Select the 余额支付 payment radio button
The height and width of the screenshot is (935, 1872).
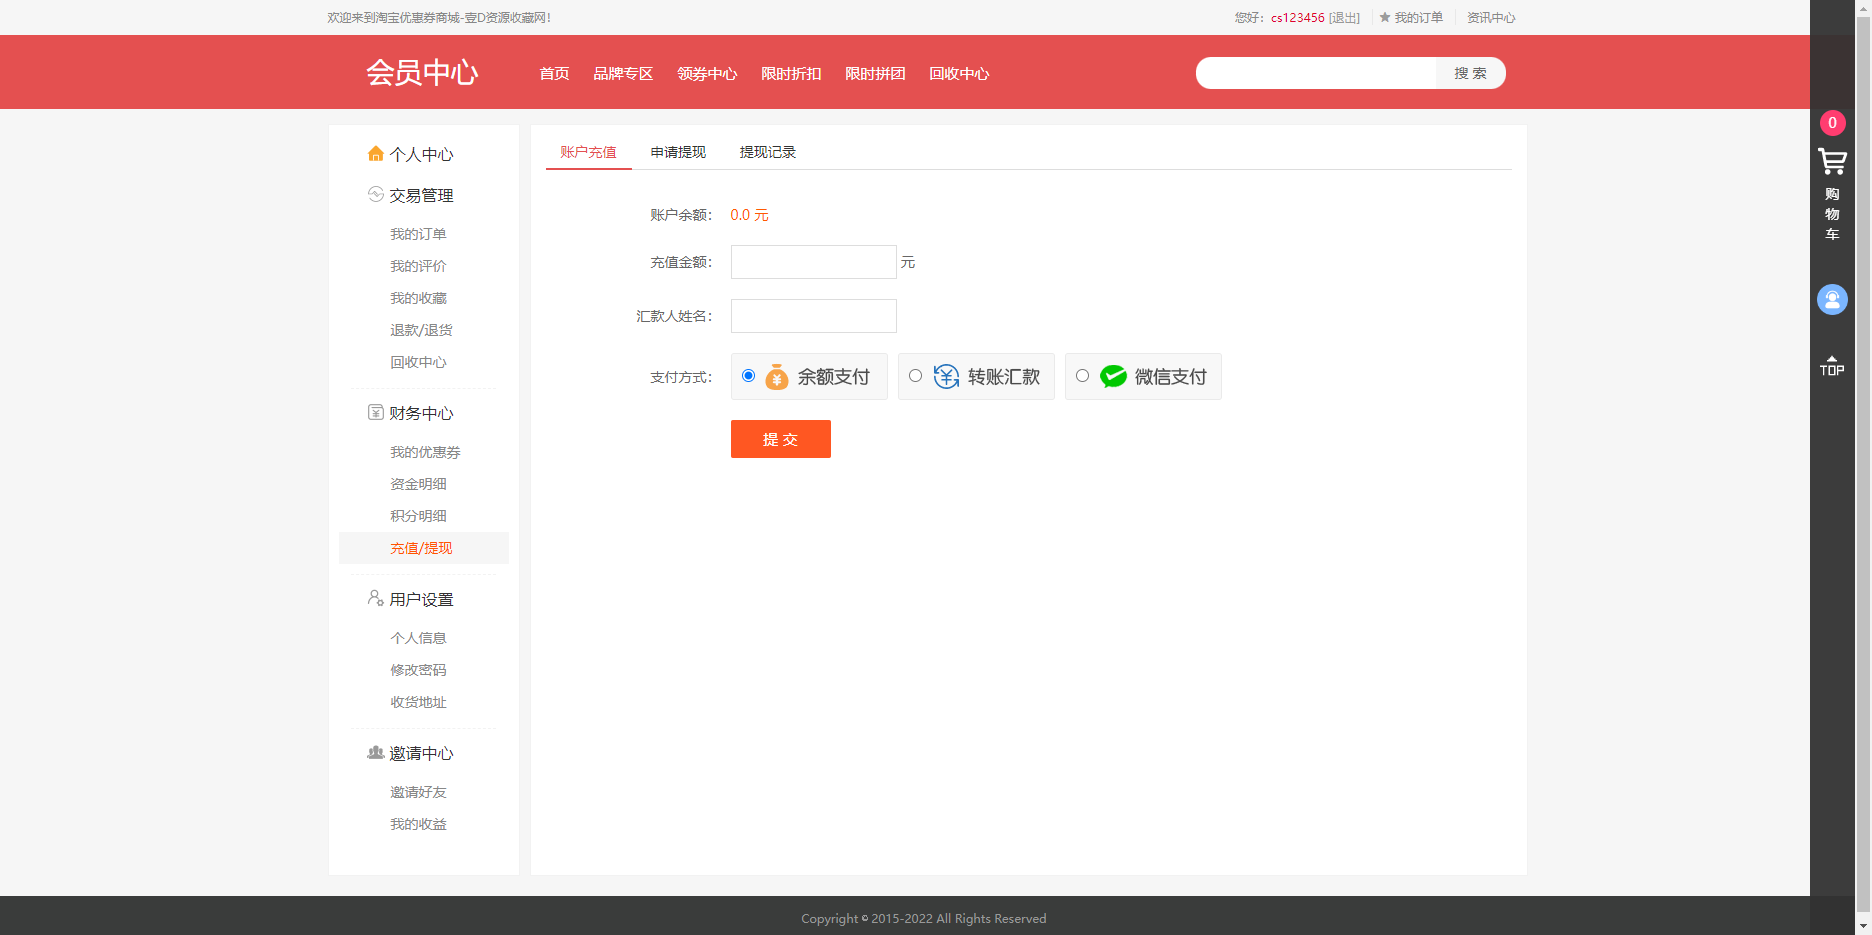[747, 375]
